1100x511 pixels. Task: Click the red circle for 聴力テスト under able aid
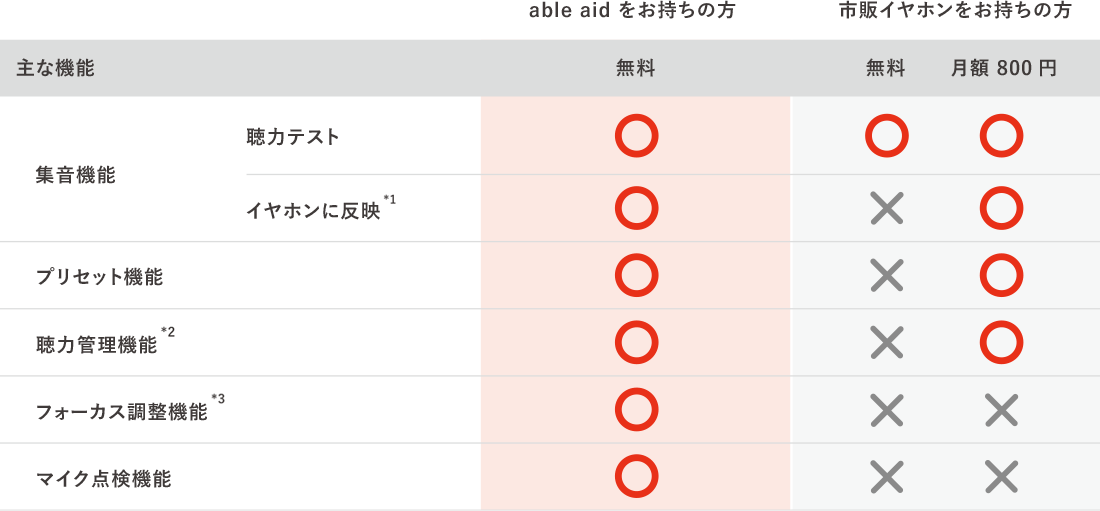point(636,136)
